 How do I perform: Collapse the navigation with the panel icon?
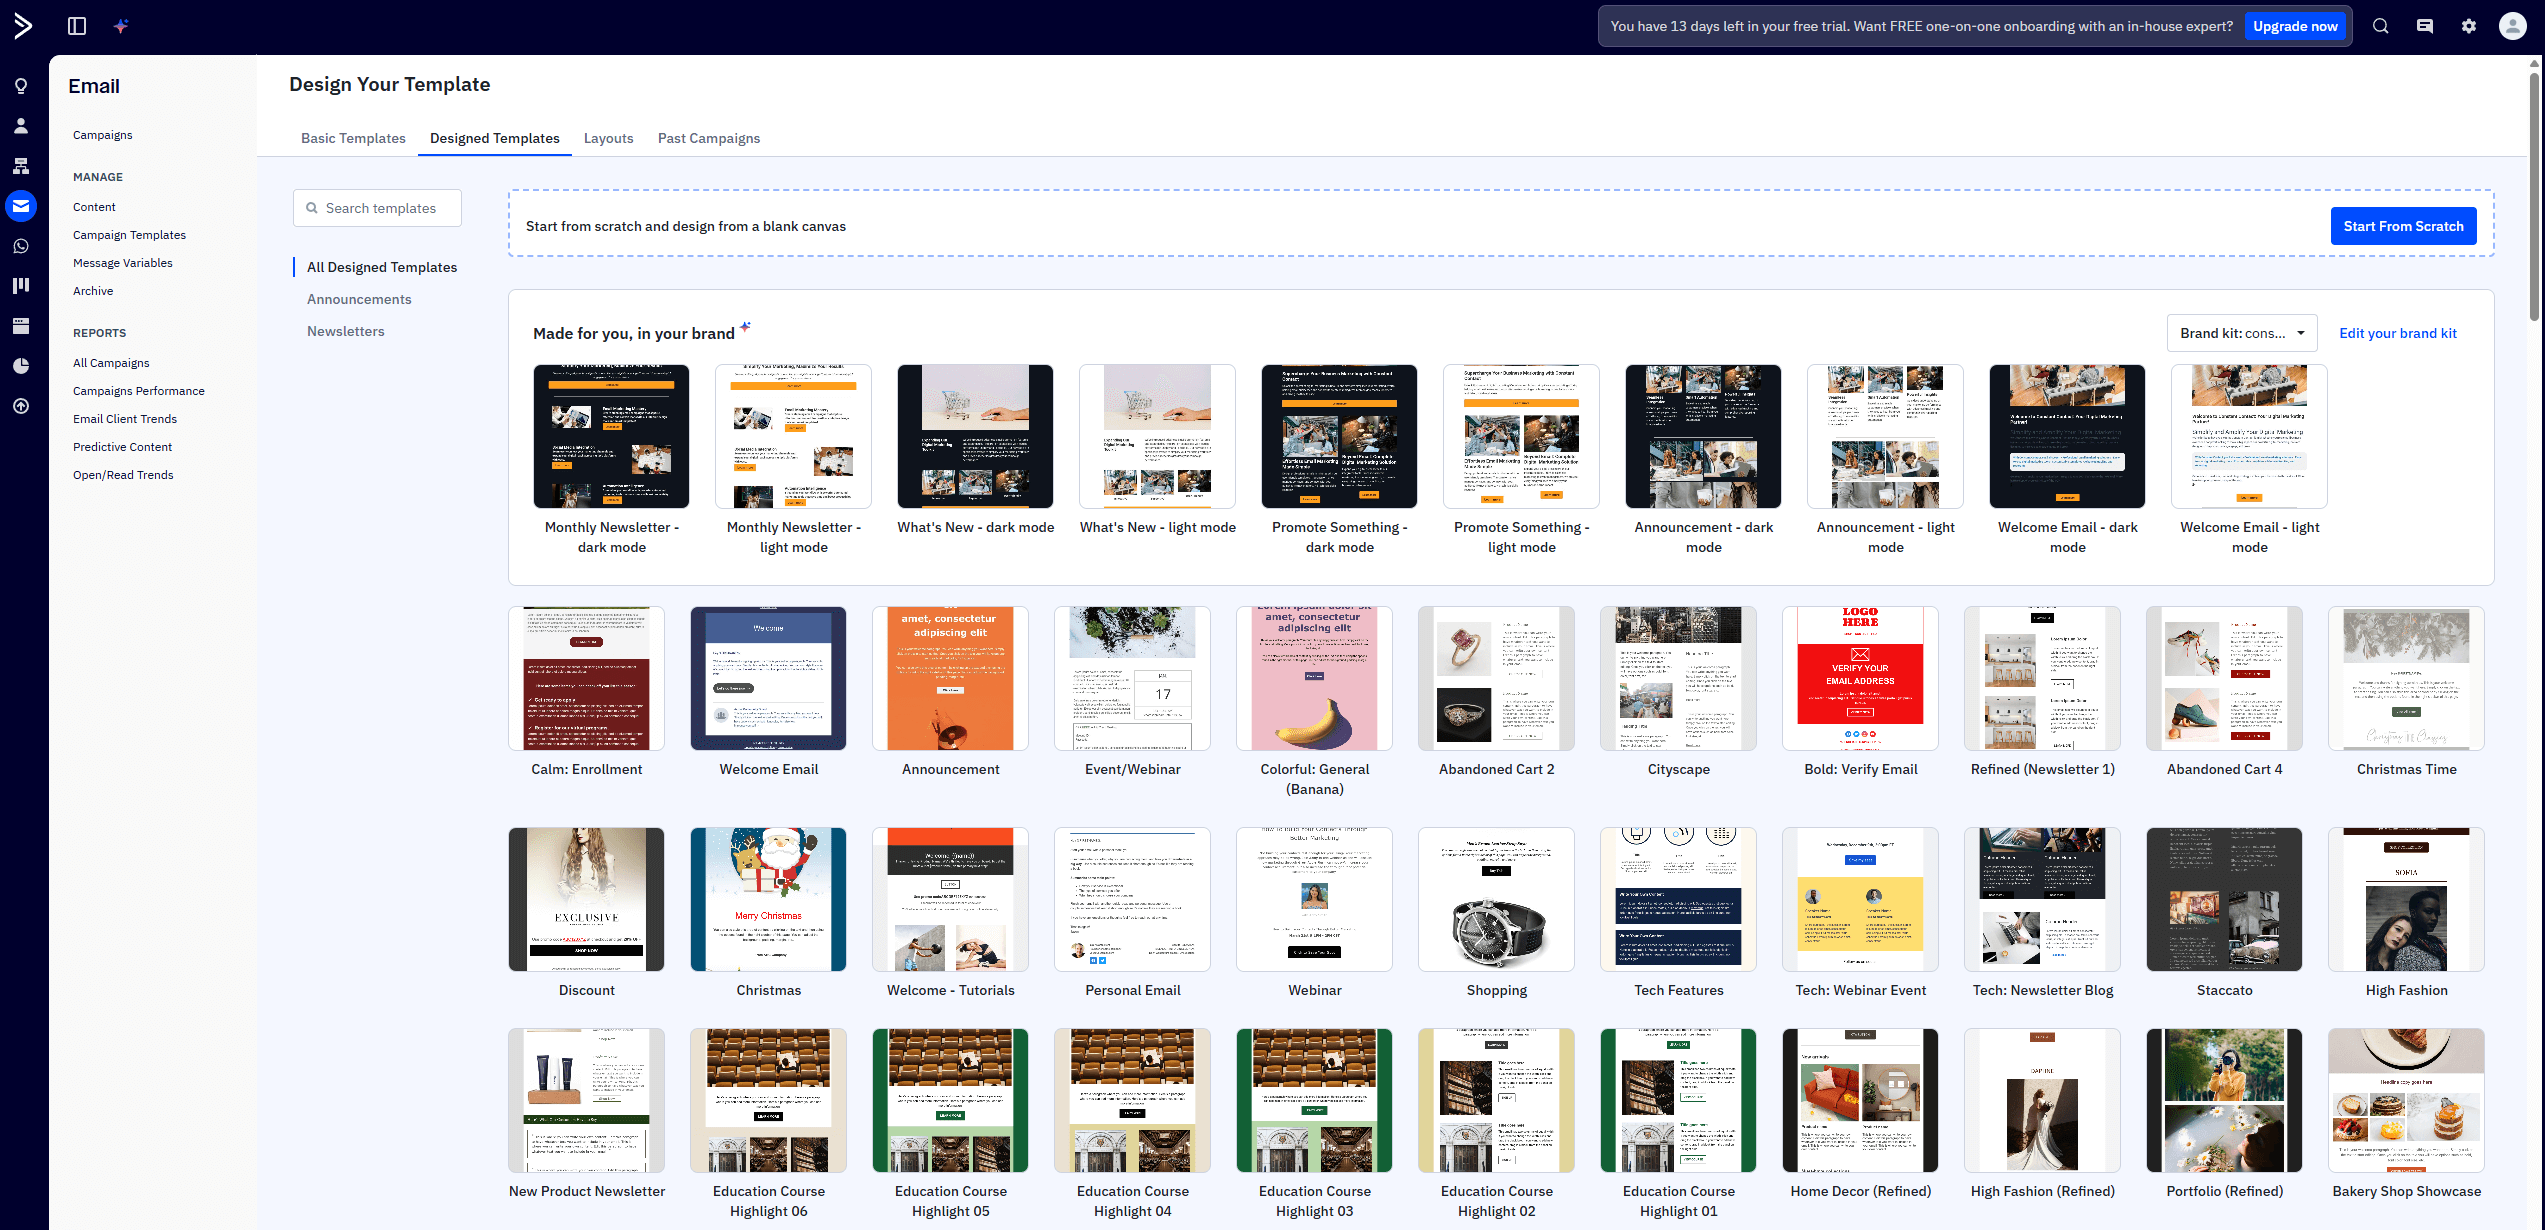(x=76, y=25)
